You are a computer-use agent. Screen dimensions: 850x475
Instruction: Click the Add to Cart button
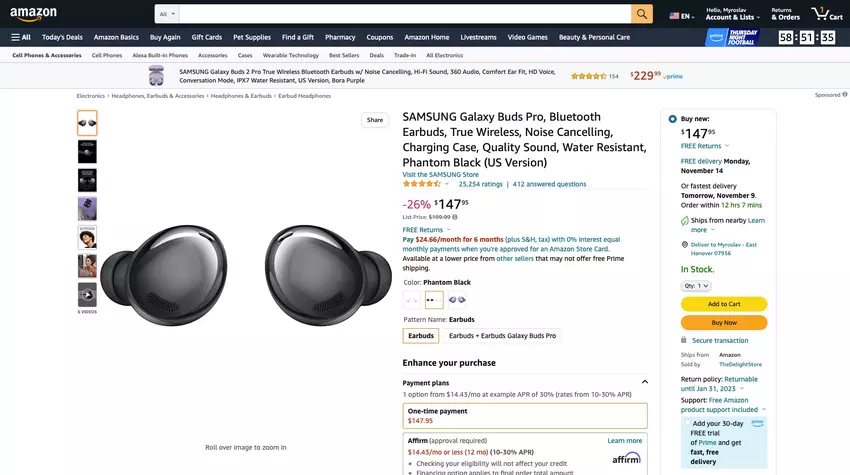[723, 304]
